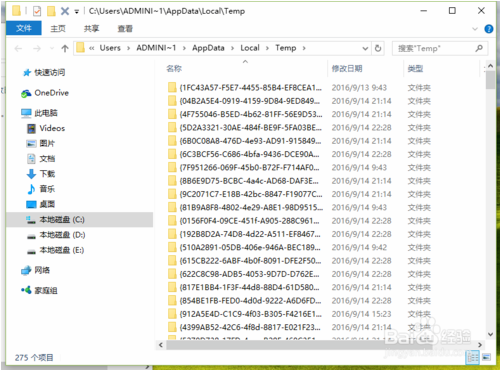
Task: Select folder {04B2A5E4-0919-4159-9D84-9ED849...
Action: pos(250,101)
